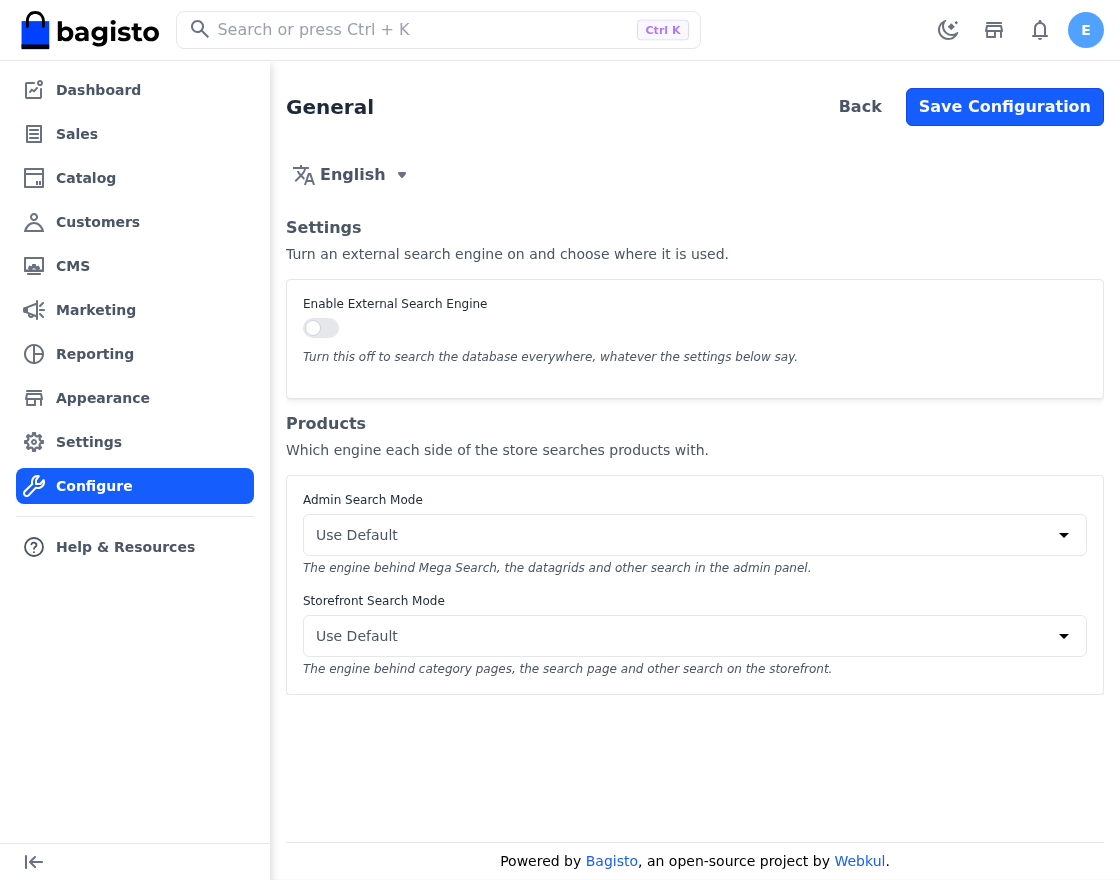Screen dimensions: 1120x880
Task: Click the 'Admin Search Mode' label
Action: (363, 500)
